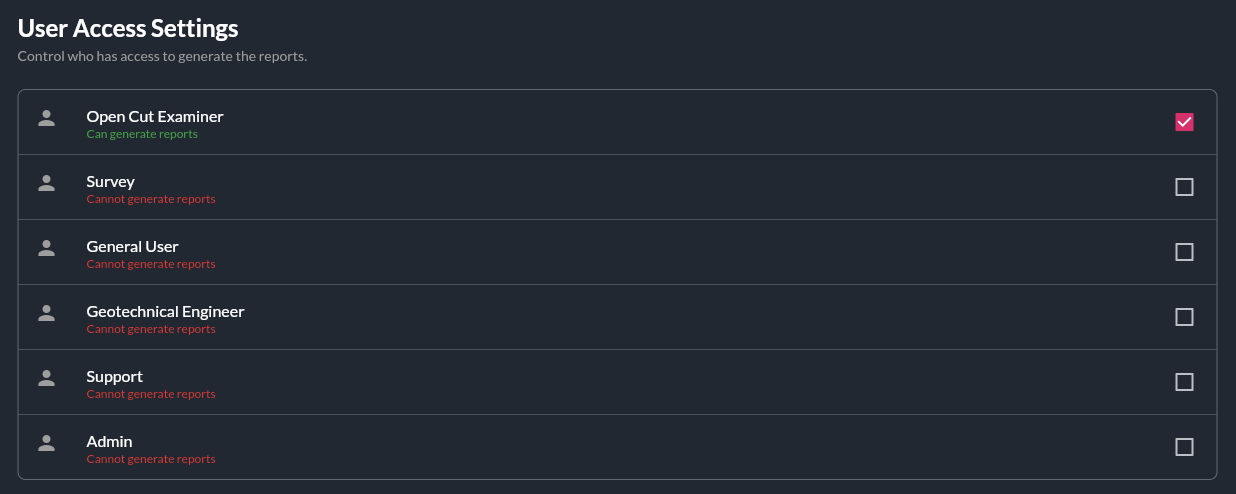Click the Geotechnical Engineer label
The height and width of the screenshot is (494, 1236).
click(x=165, y=312)
